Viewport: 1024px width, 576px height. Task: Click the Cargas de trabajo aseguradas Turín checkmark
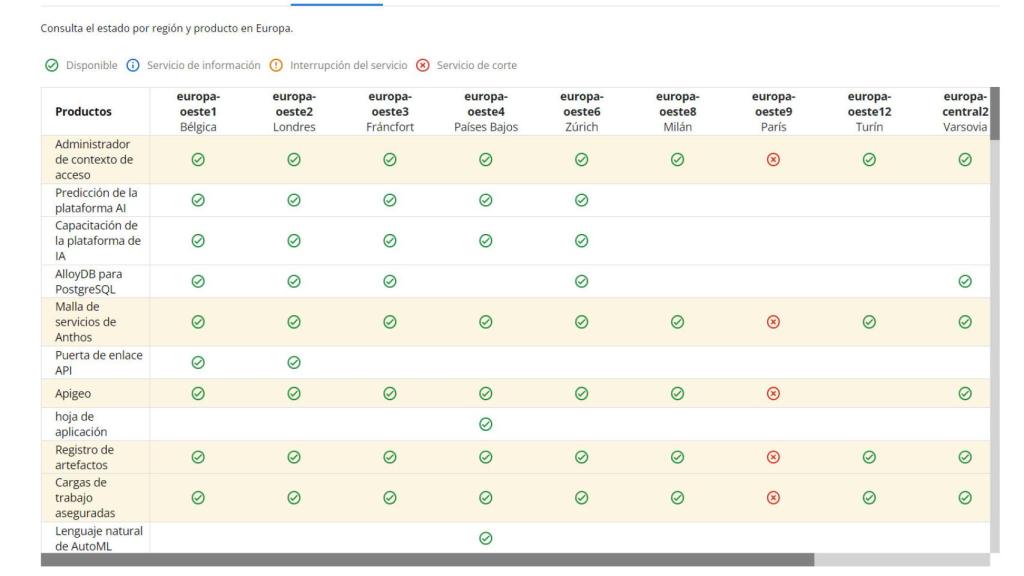click(x=869, y=498)
